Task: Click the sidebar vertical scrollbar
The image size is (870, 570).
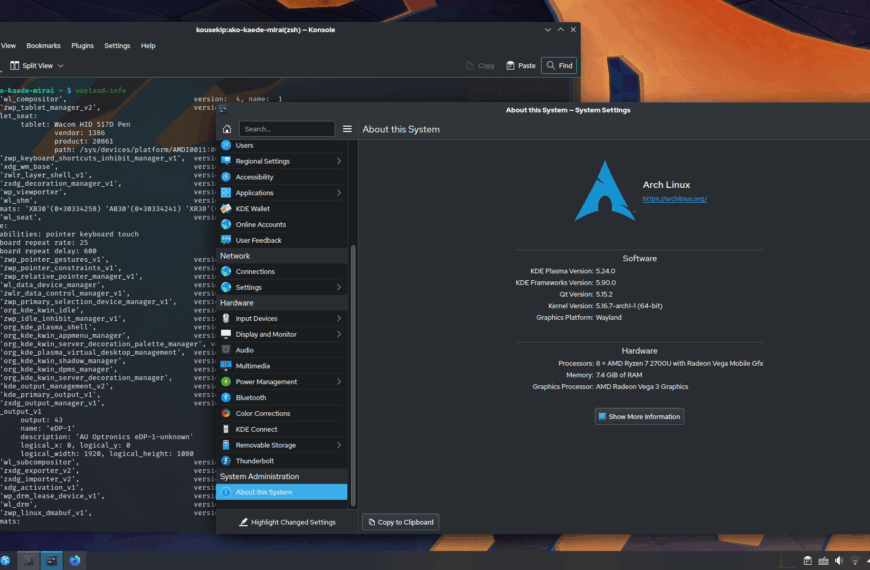Action: 353,376
